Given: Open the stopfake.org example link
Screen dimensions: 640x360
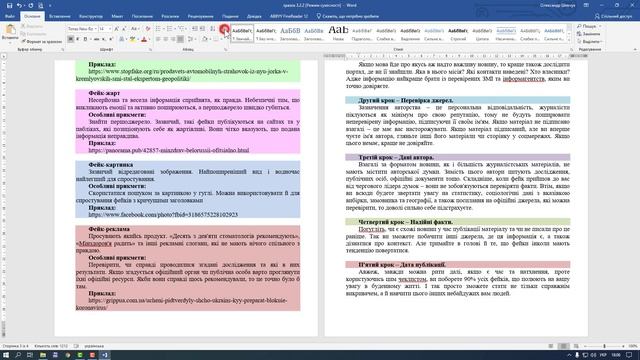Looking at the screenshot, I should pos(182,75).
